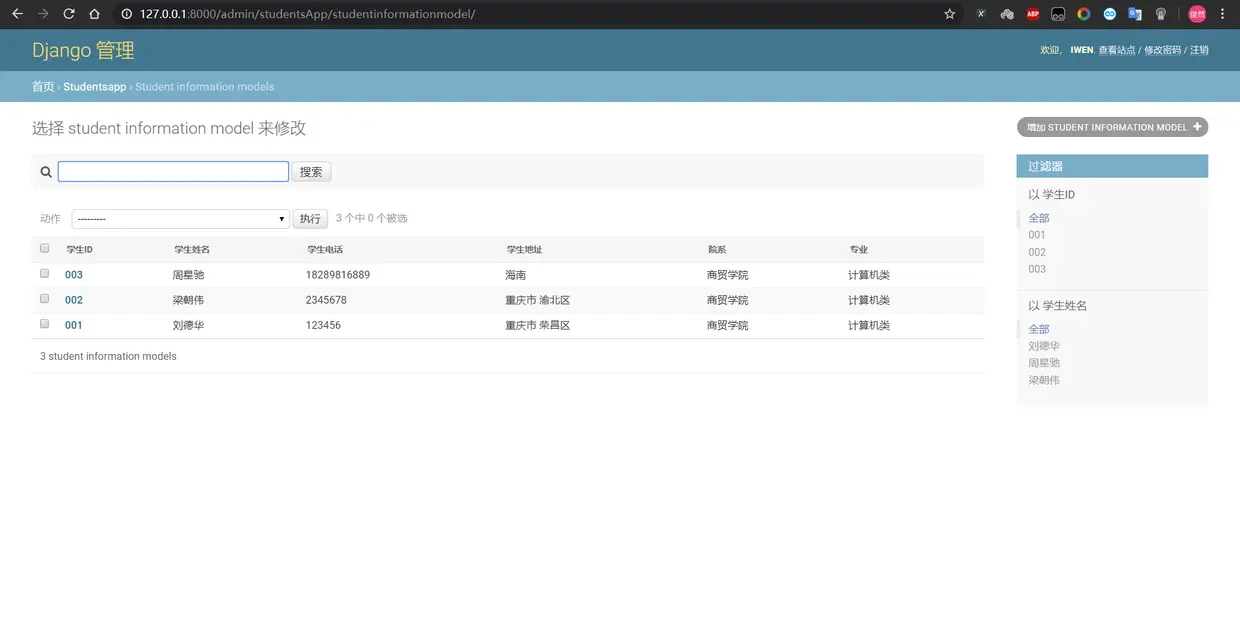Sort by 学生电话 column header
This screenshot has width=1240, height=637.
(x=325, y=249)
